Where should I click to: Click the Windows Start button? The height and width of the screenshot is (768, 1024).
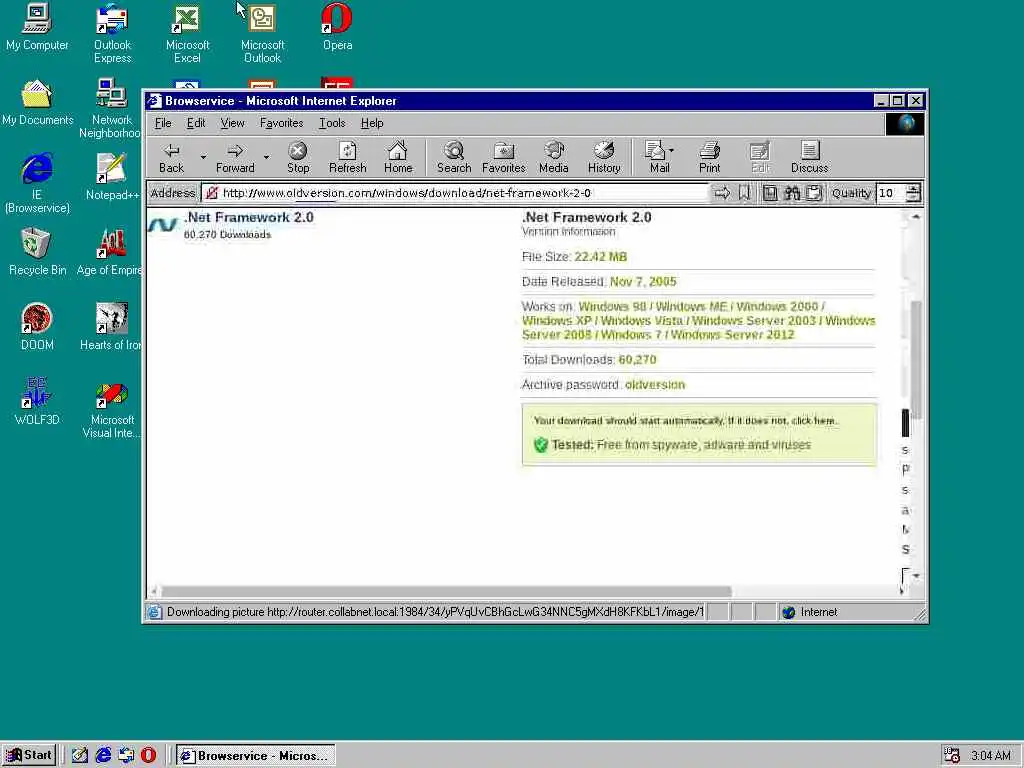29,756
